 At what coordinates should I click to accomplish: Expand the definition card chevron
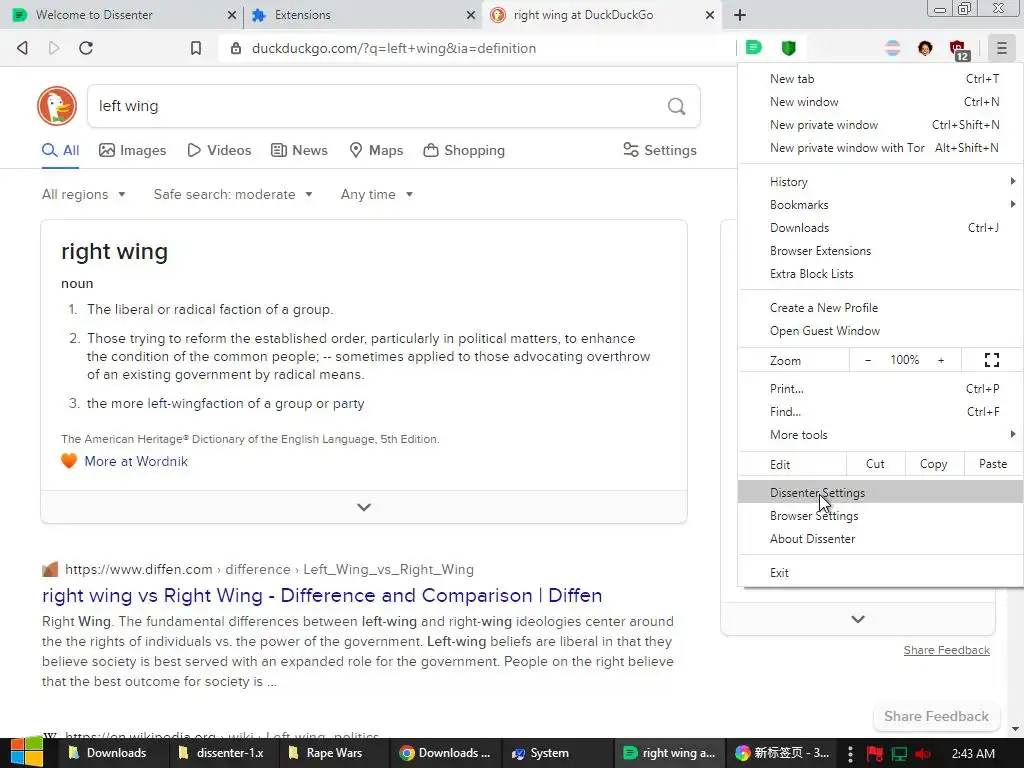coord(364,507)
